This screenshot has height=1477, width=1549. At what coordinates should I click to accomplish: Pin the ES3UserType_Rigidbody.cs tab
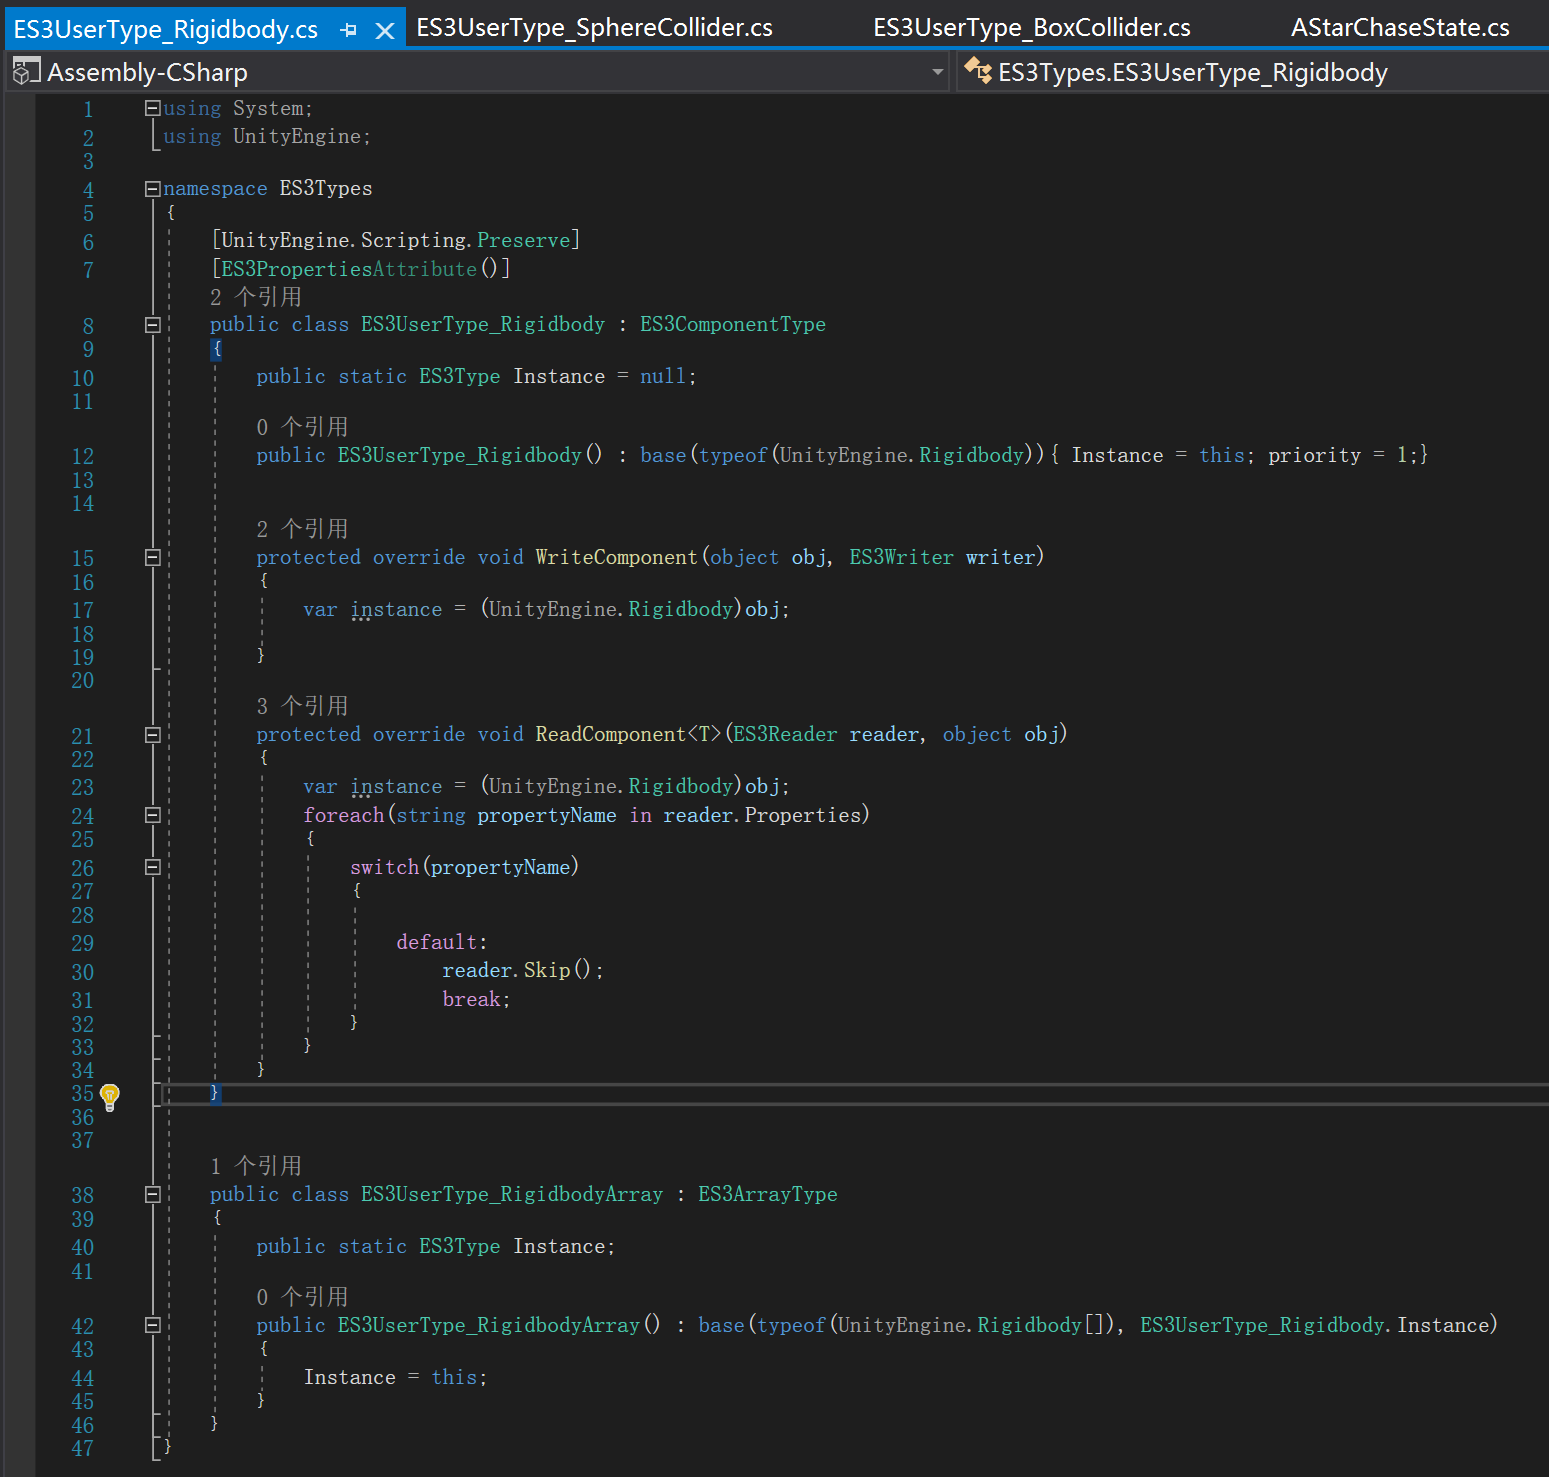348,30
